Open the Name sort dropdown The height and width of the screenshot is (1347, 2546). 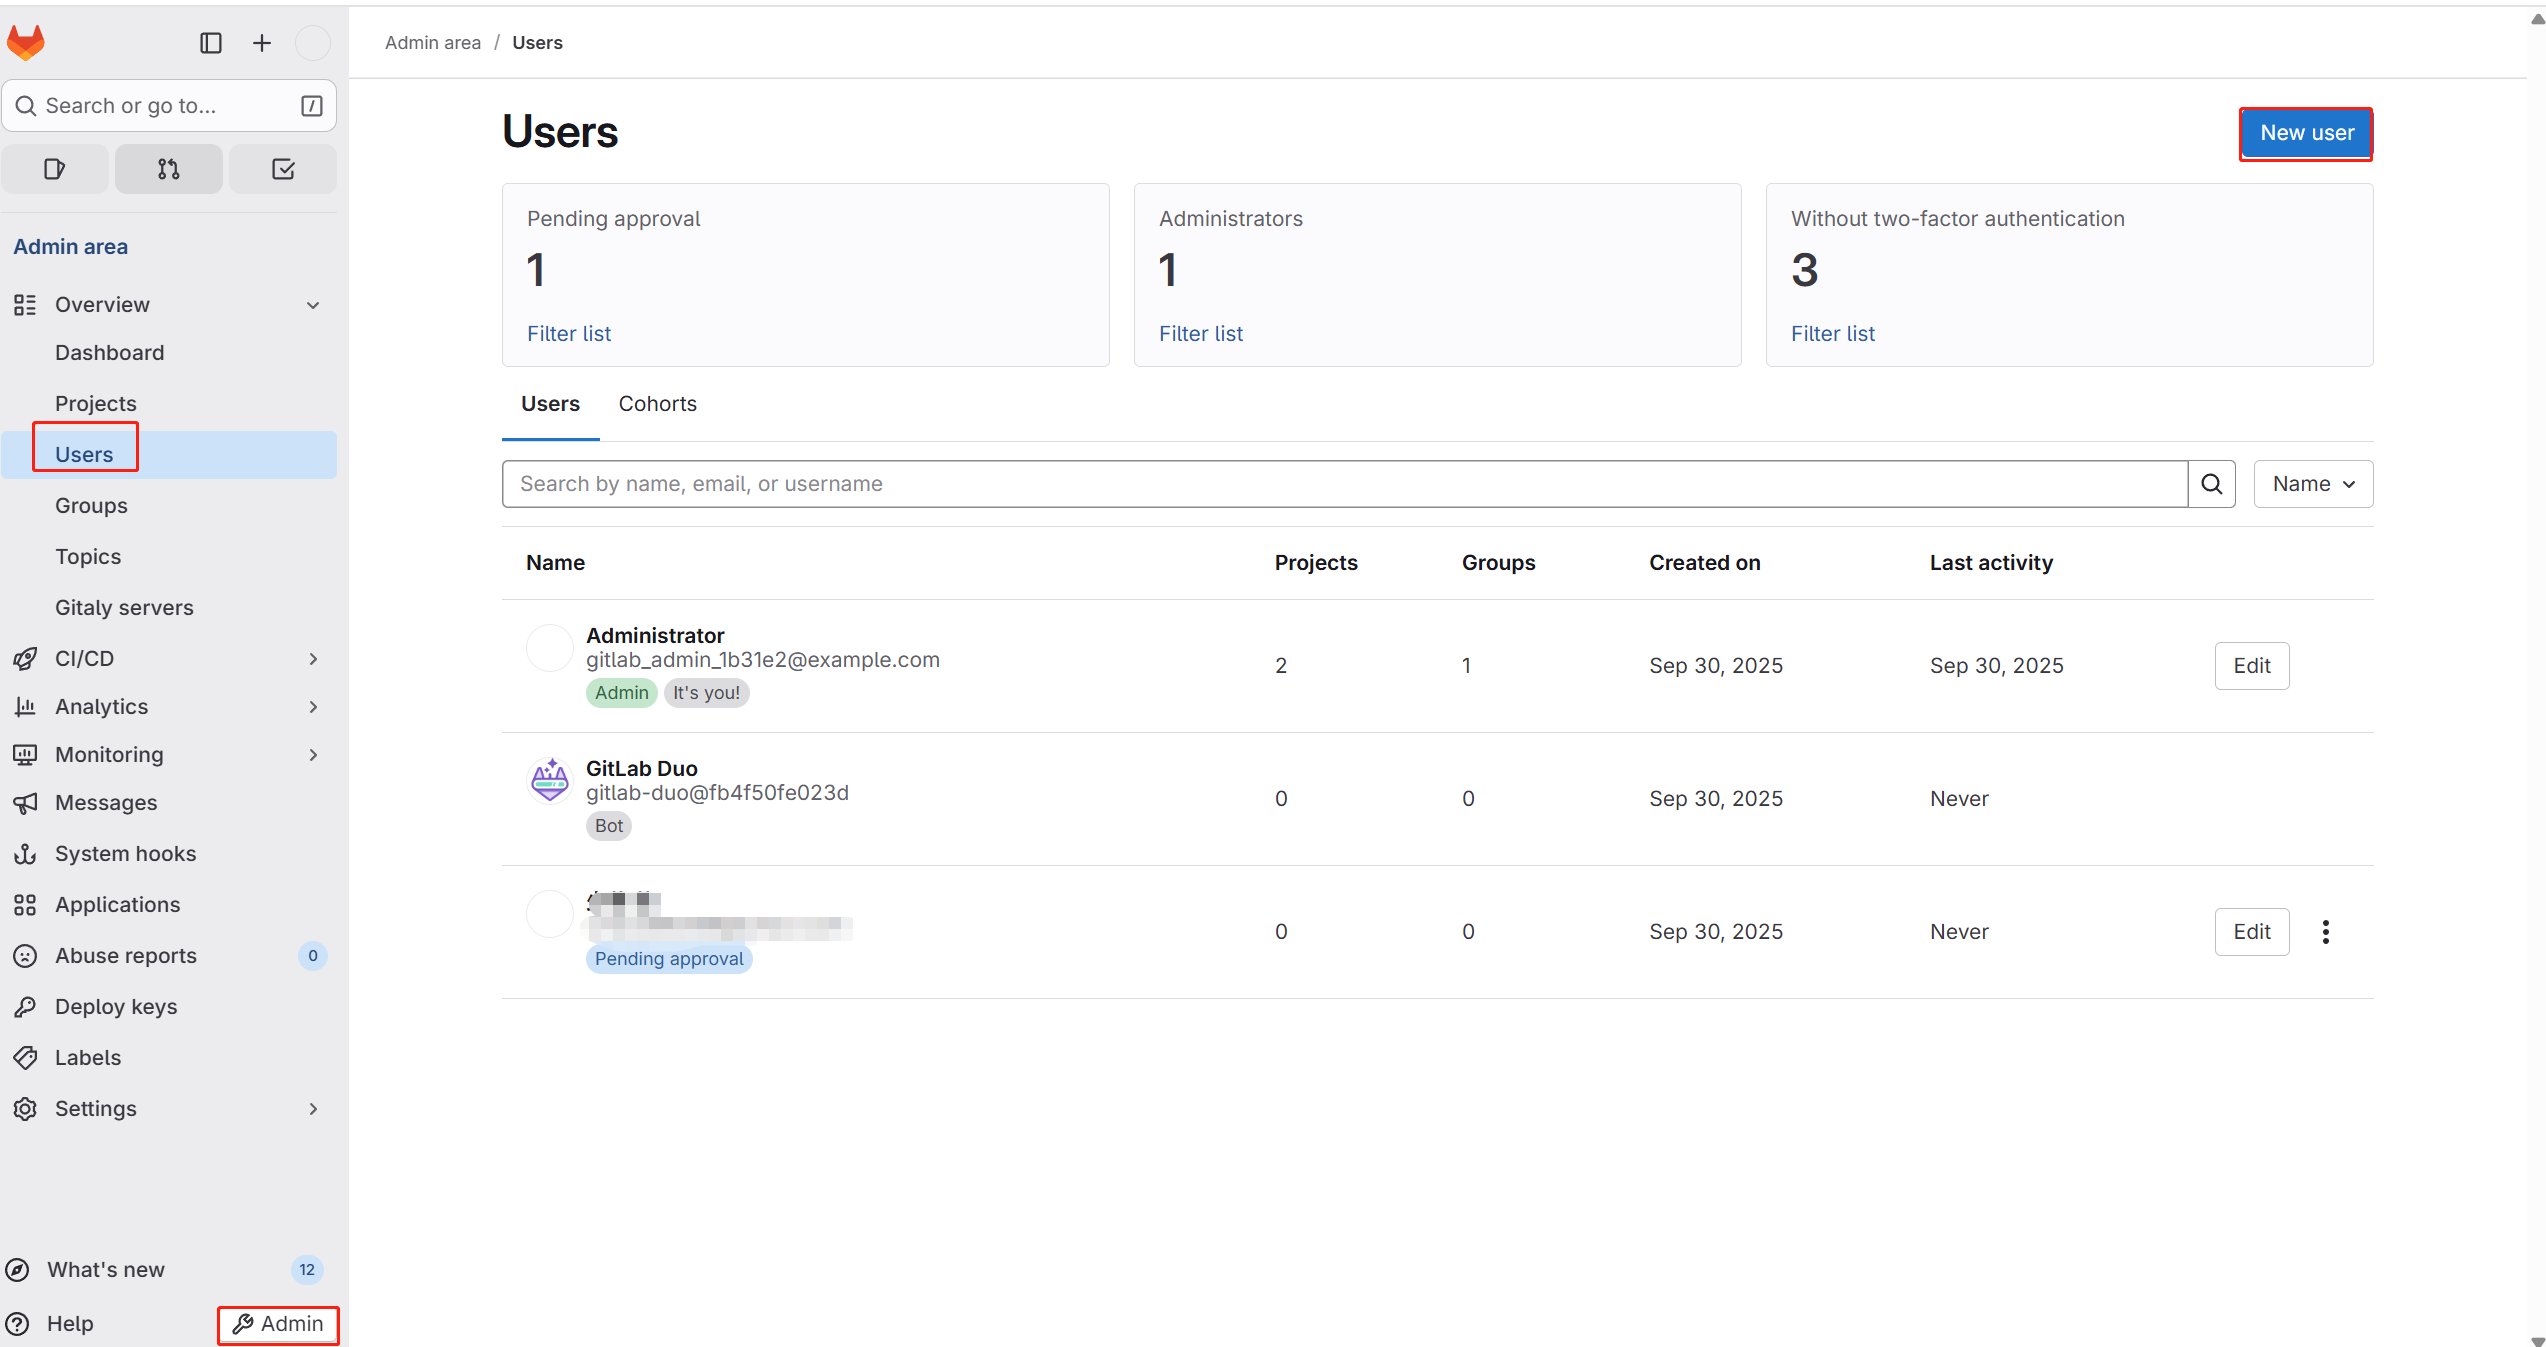point(2312,484)
